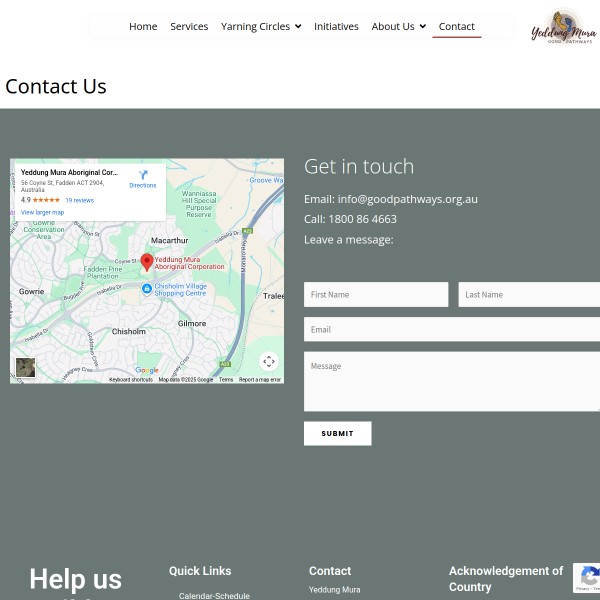
Task: Click the Directions icon on the map card
Action: (x=143, y=176)
